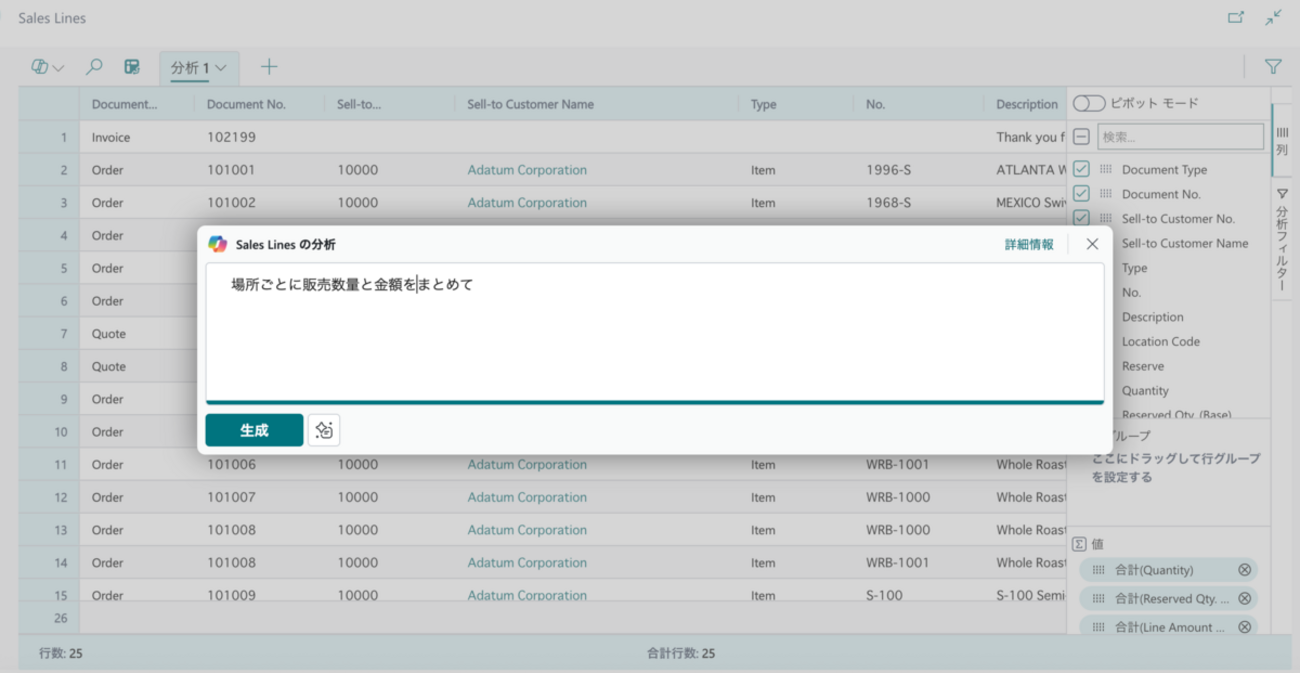1300x673 pixels.
Task: Click the analysis mode toggle icon
Action: coord(132,67)
